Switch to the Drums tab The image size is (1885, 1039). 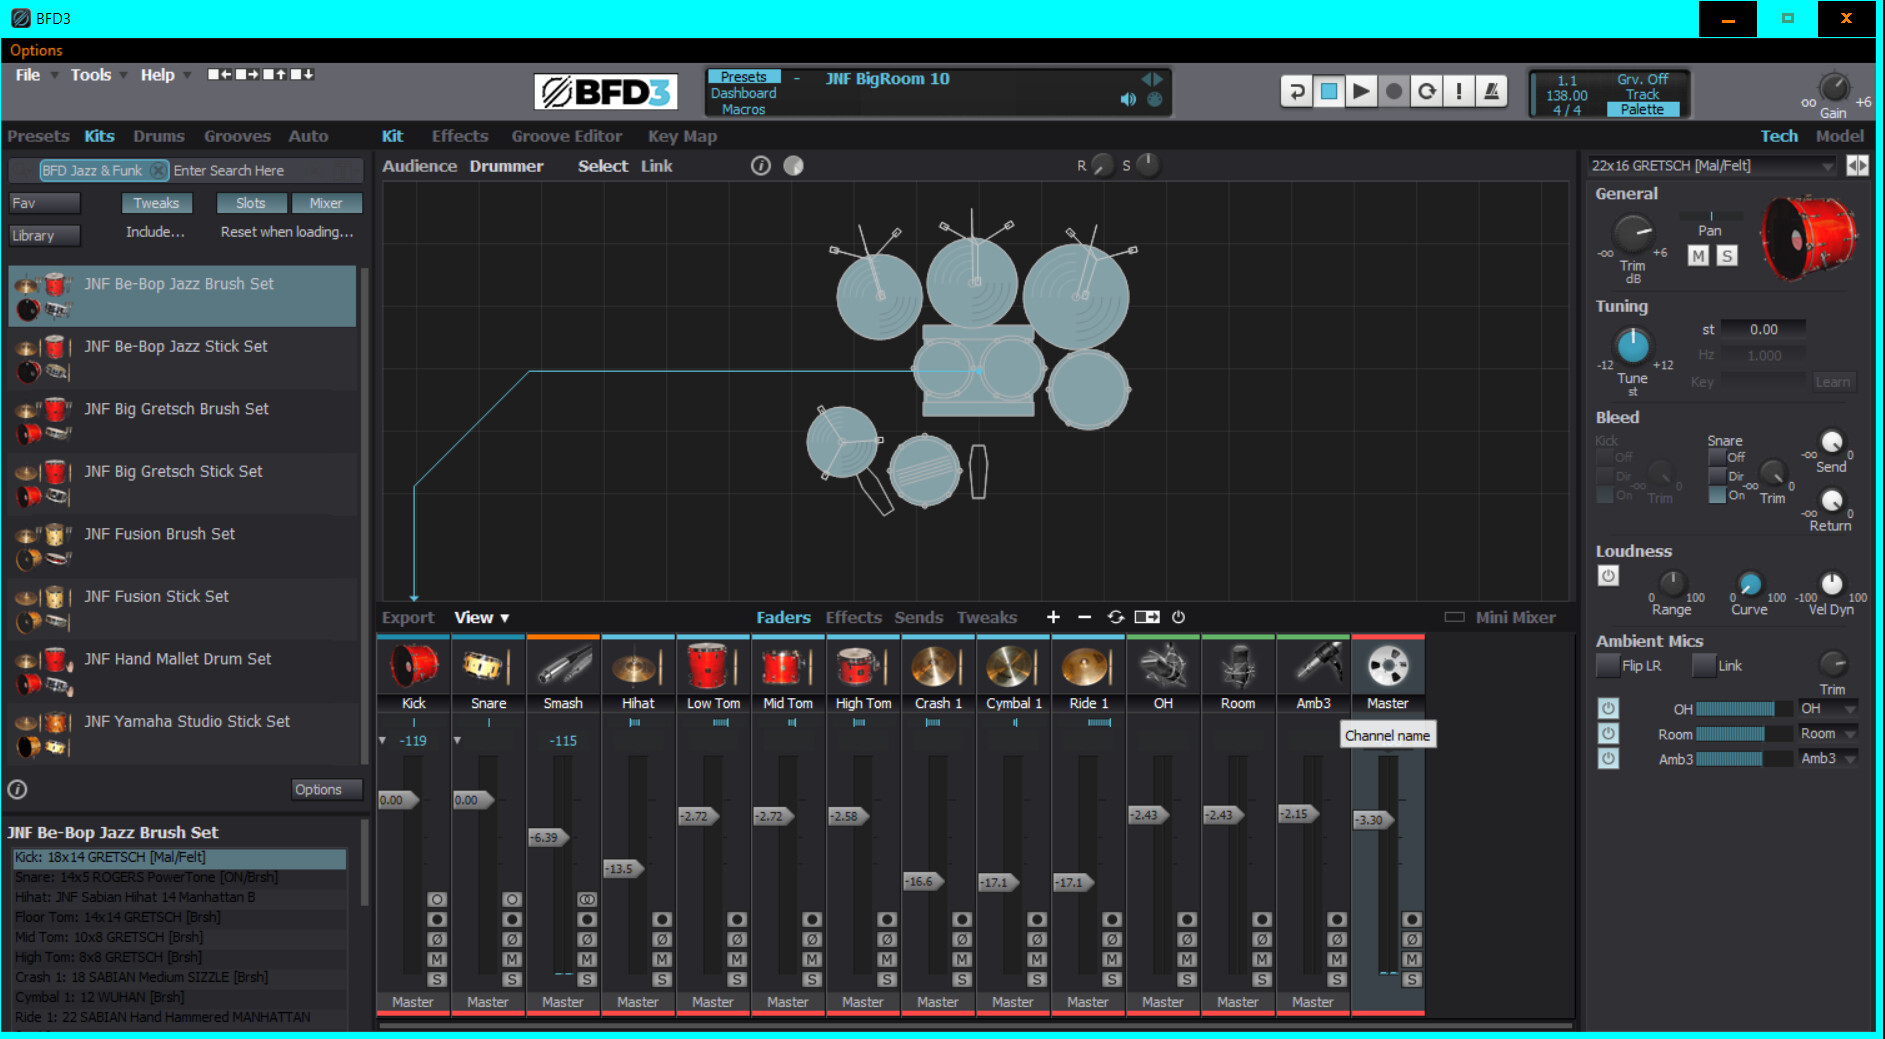point(159,136)
